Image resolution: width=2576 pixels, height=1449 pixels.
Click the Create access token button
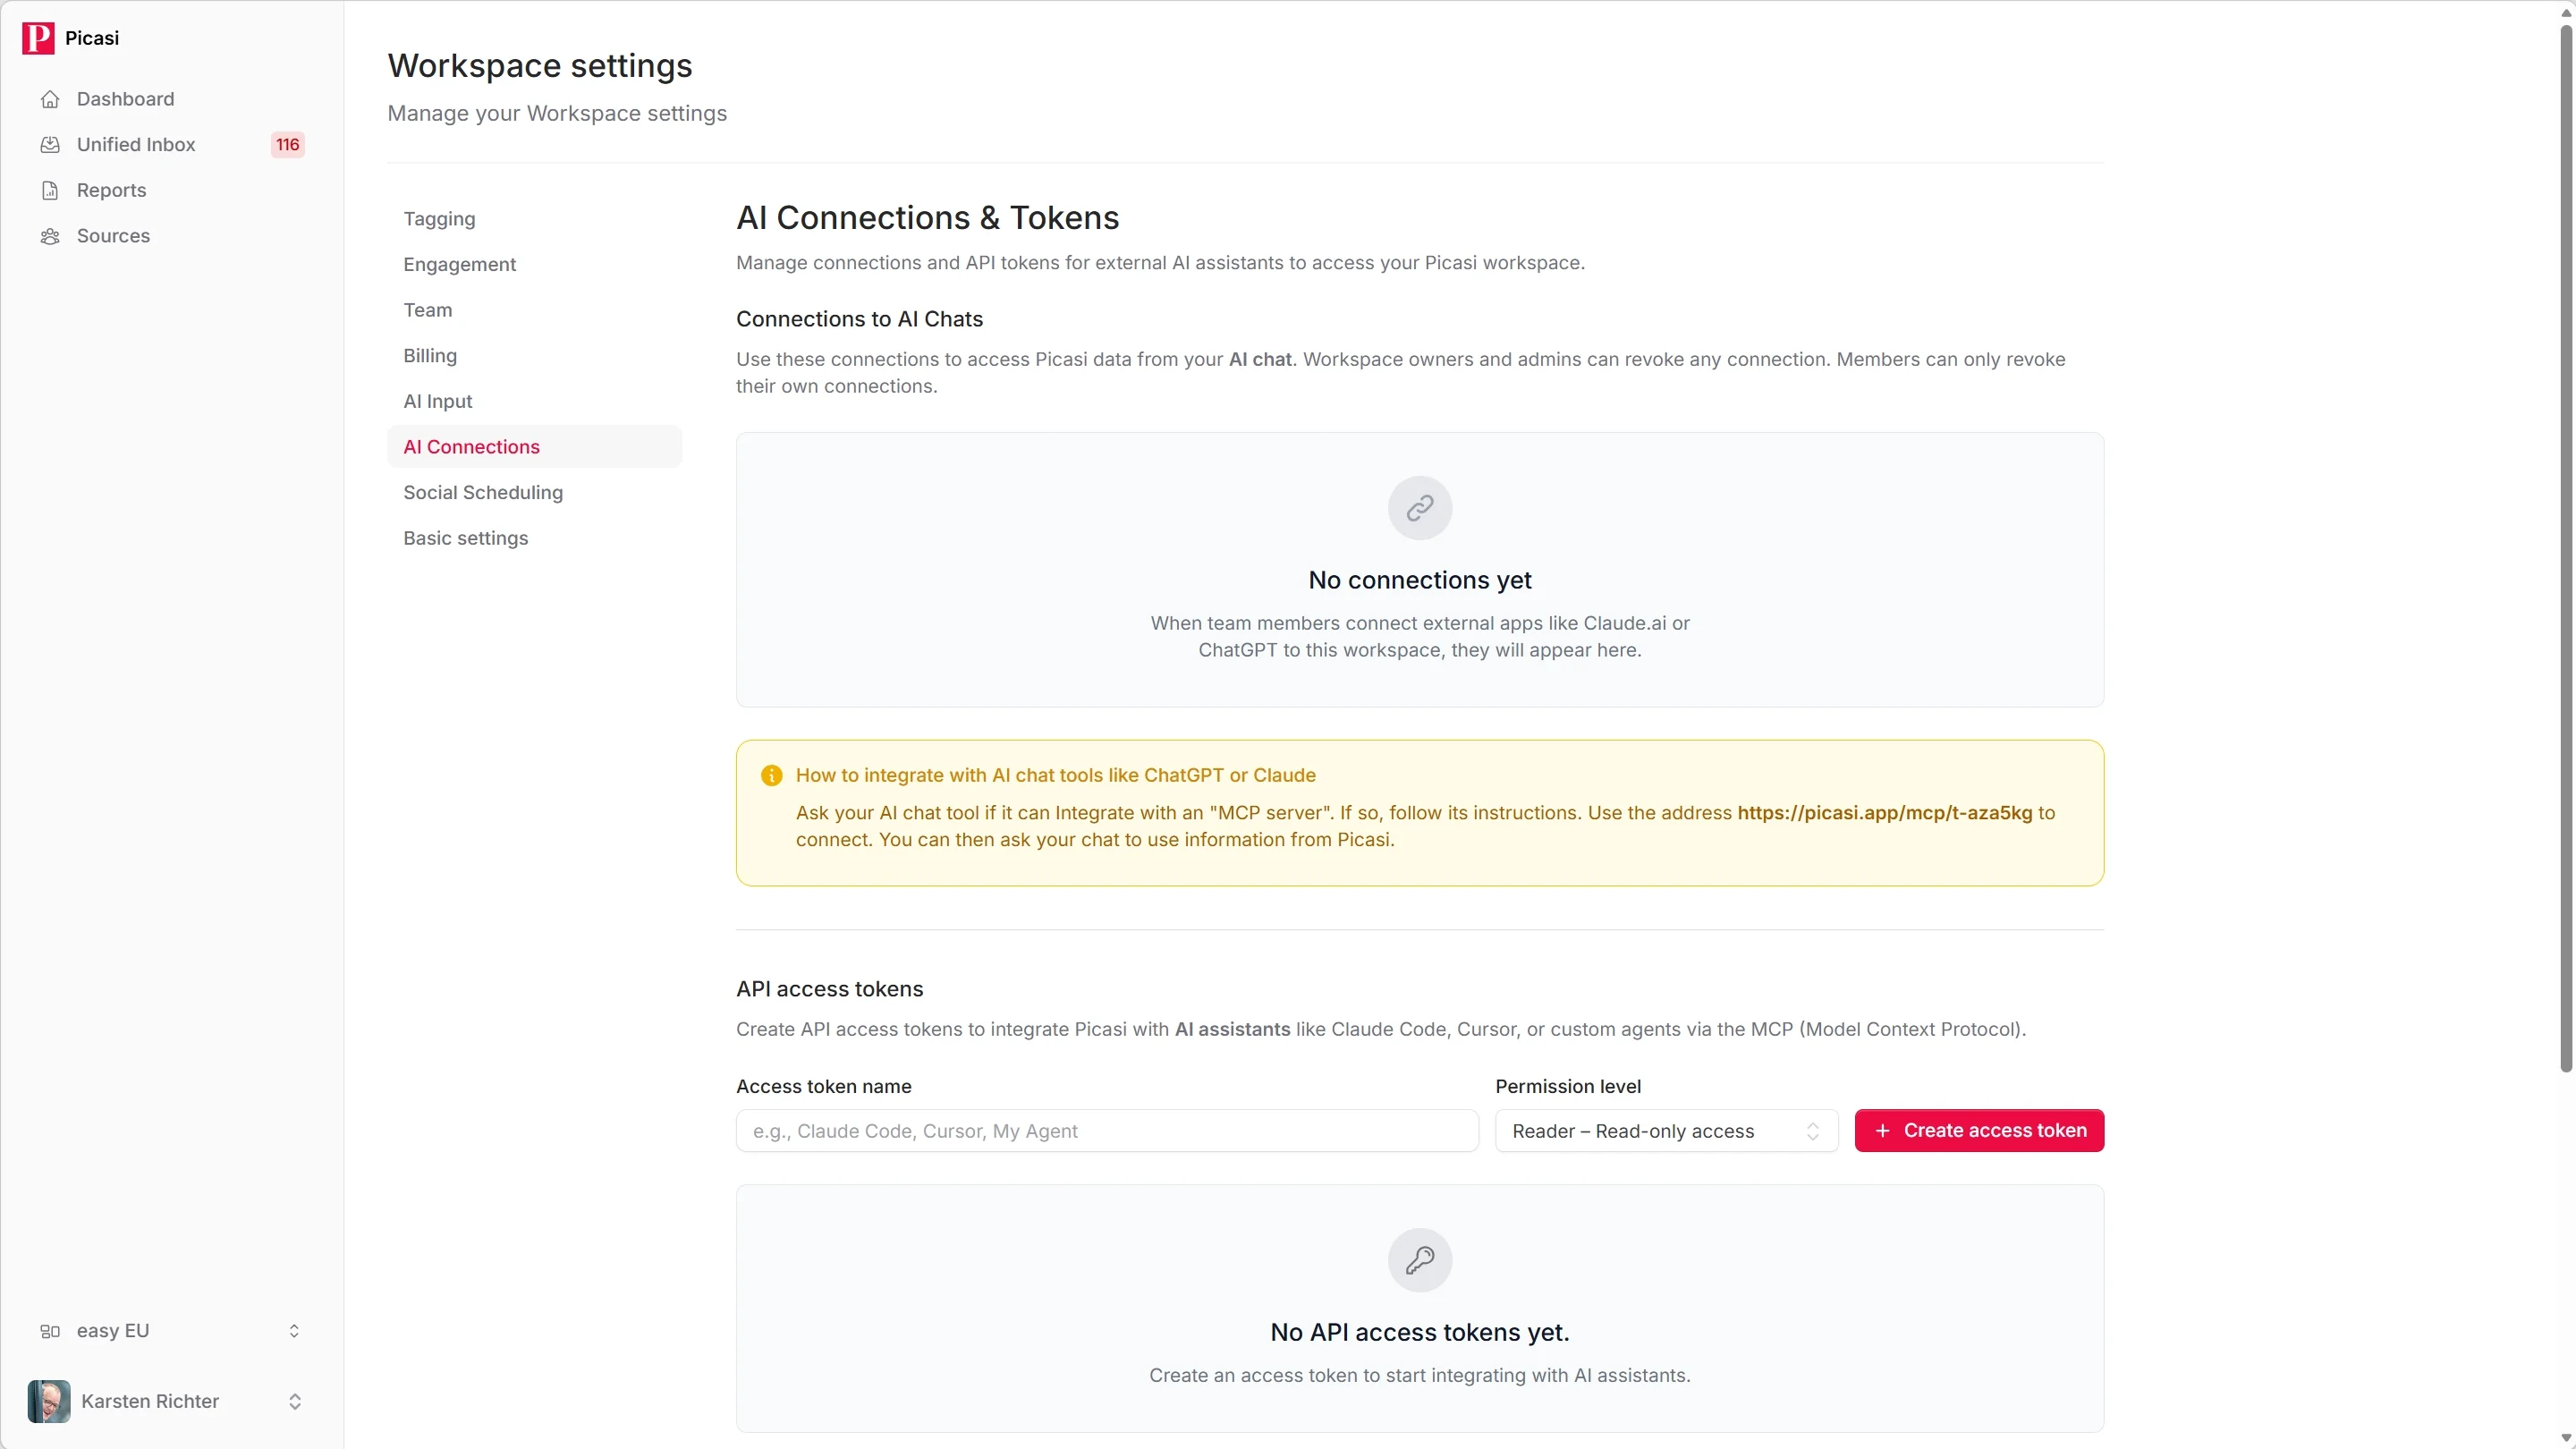click(x=1979, y=1131)
